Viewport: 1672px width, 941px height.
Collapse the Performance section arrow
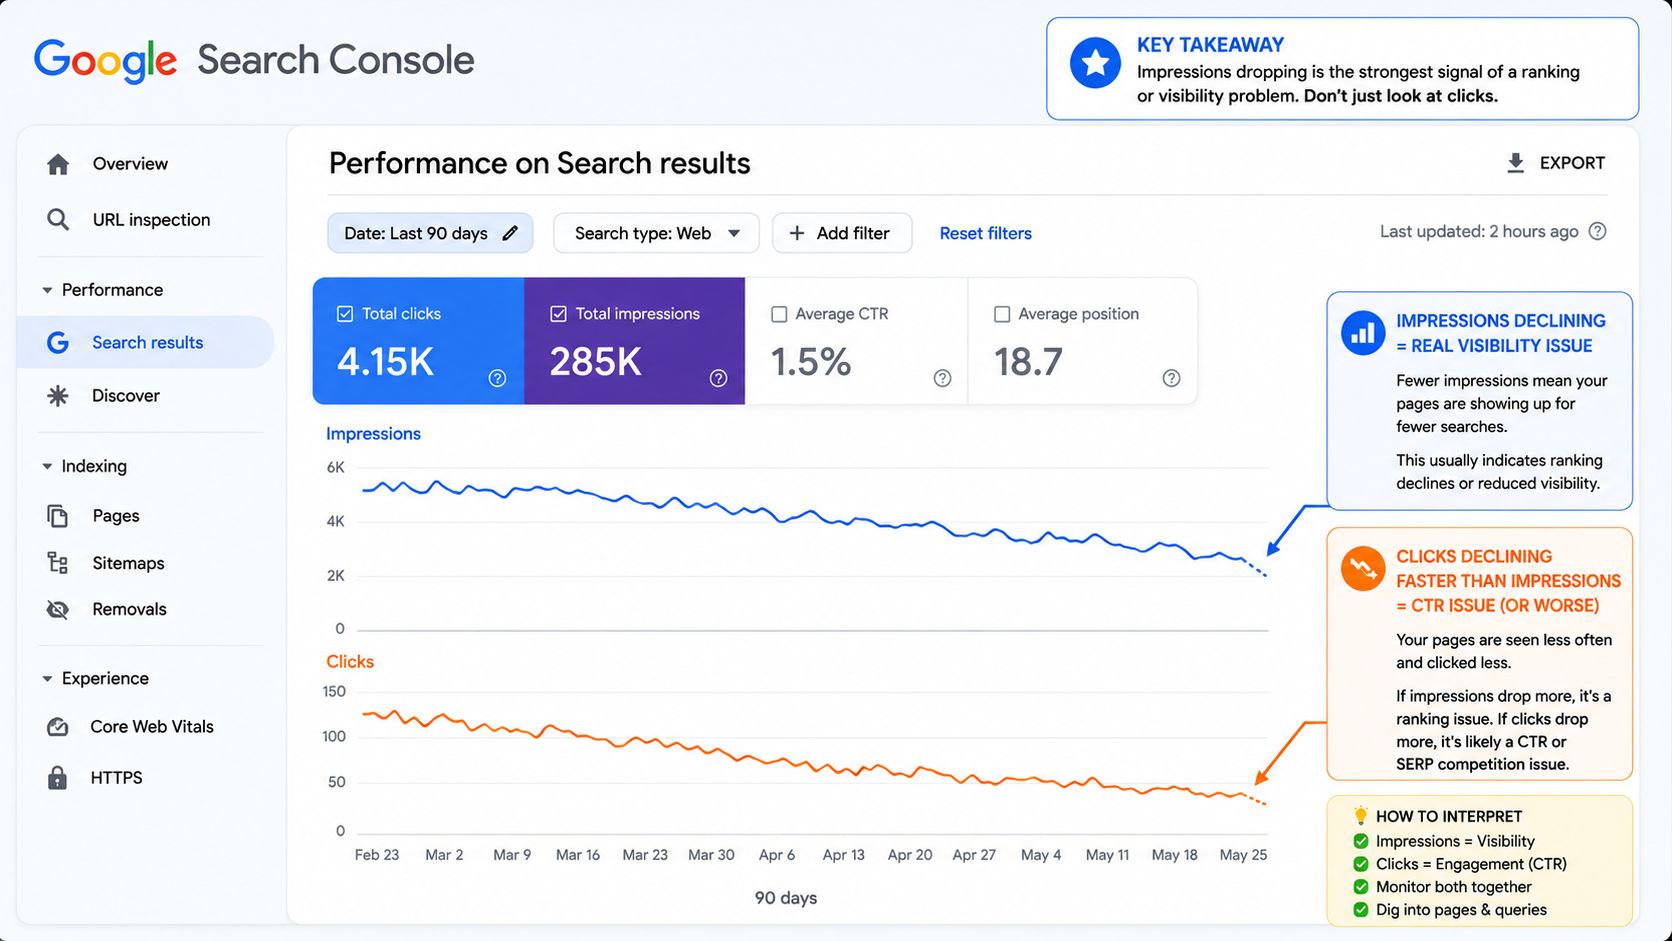47,290
